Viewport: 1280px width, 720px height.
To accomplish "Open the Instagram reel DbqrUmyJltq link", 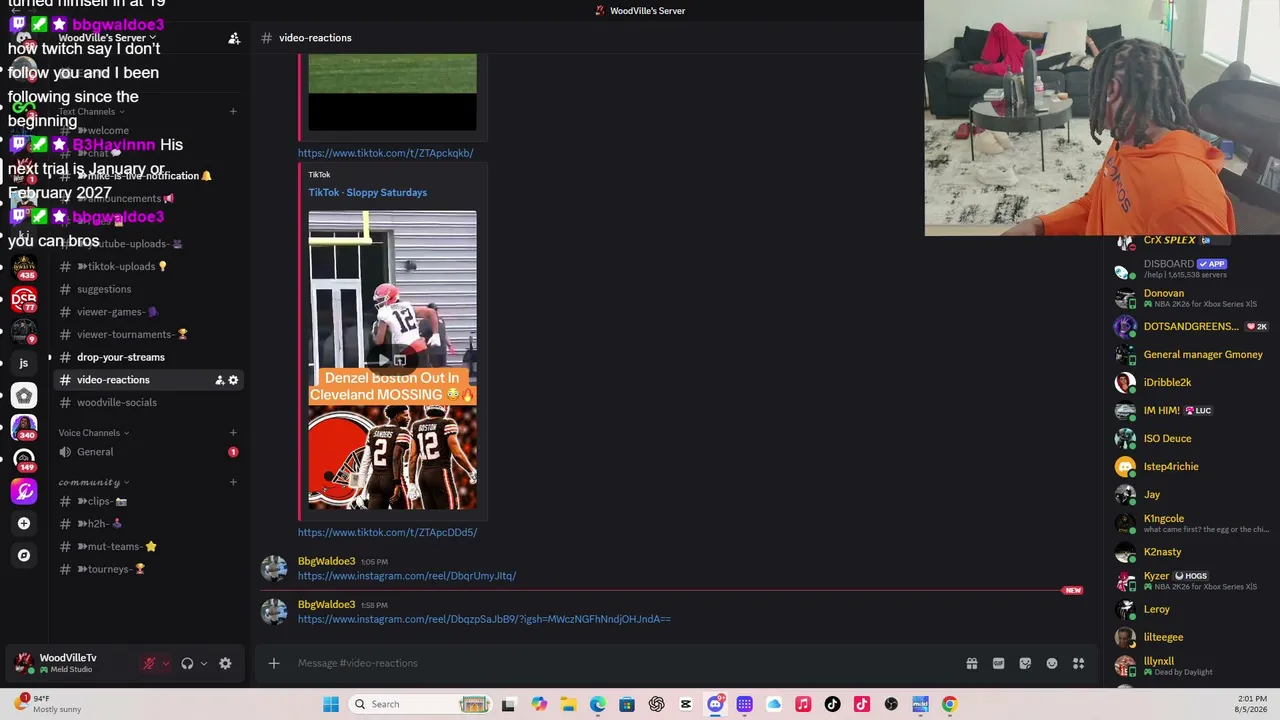I will tap(407, 576).
